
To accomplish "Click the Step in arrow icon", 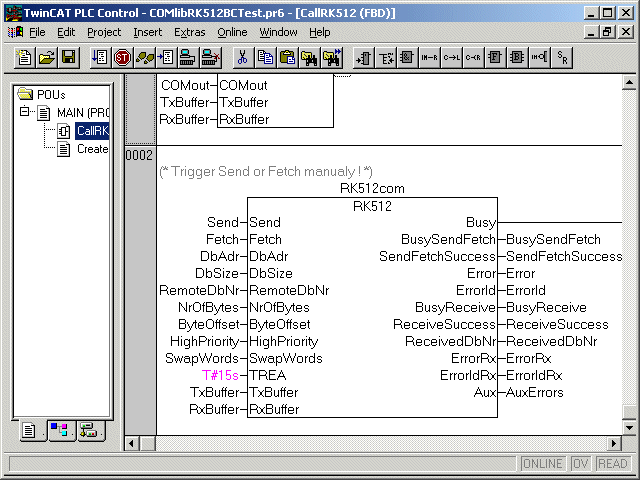I will tap(166, 58).
